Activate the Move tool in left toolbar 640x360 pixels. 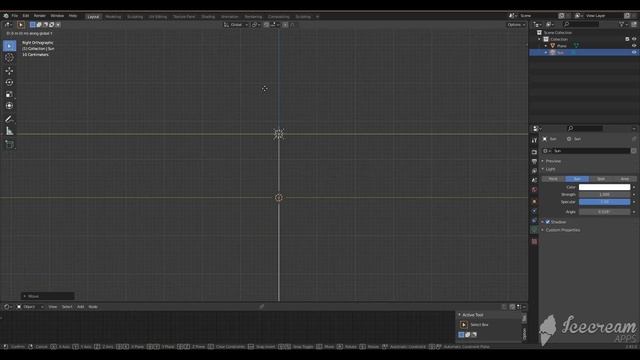pos(9,71)
